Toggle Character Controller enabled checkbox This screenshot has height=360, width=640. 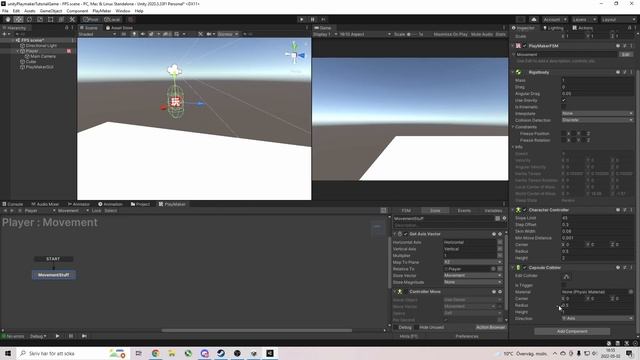click(x=525, y=210)
